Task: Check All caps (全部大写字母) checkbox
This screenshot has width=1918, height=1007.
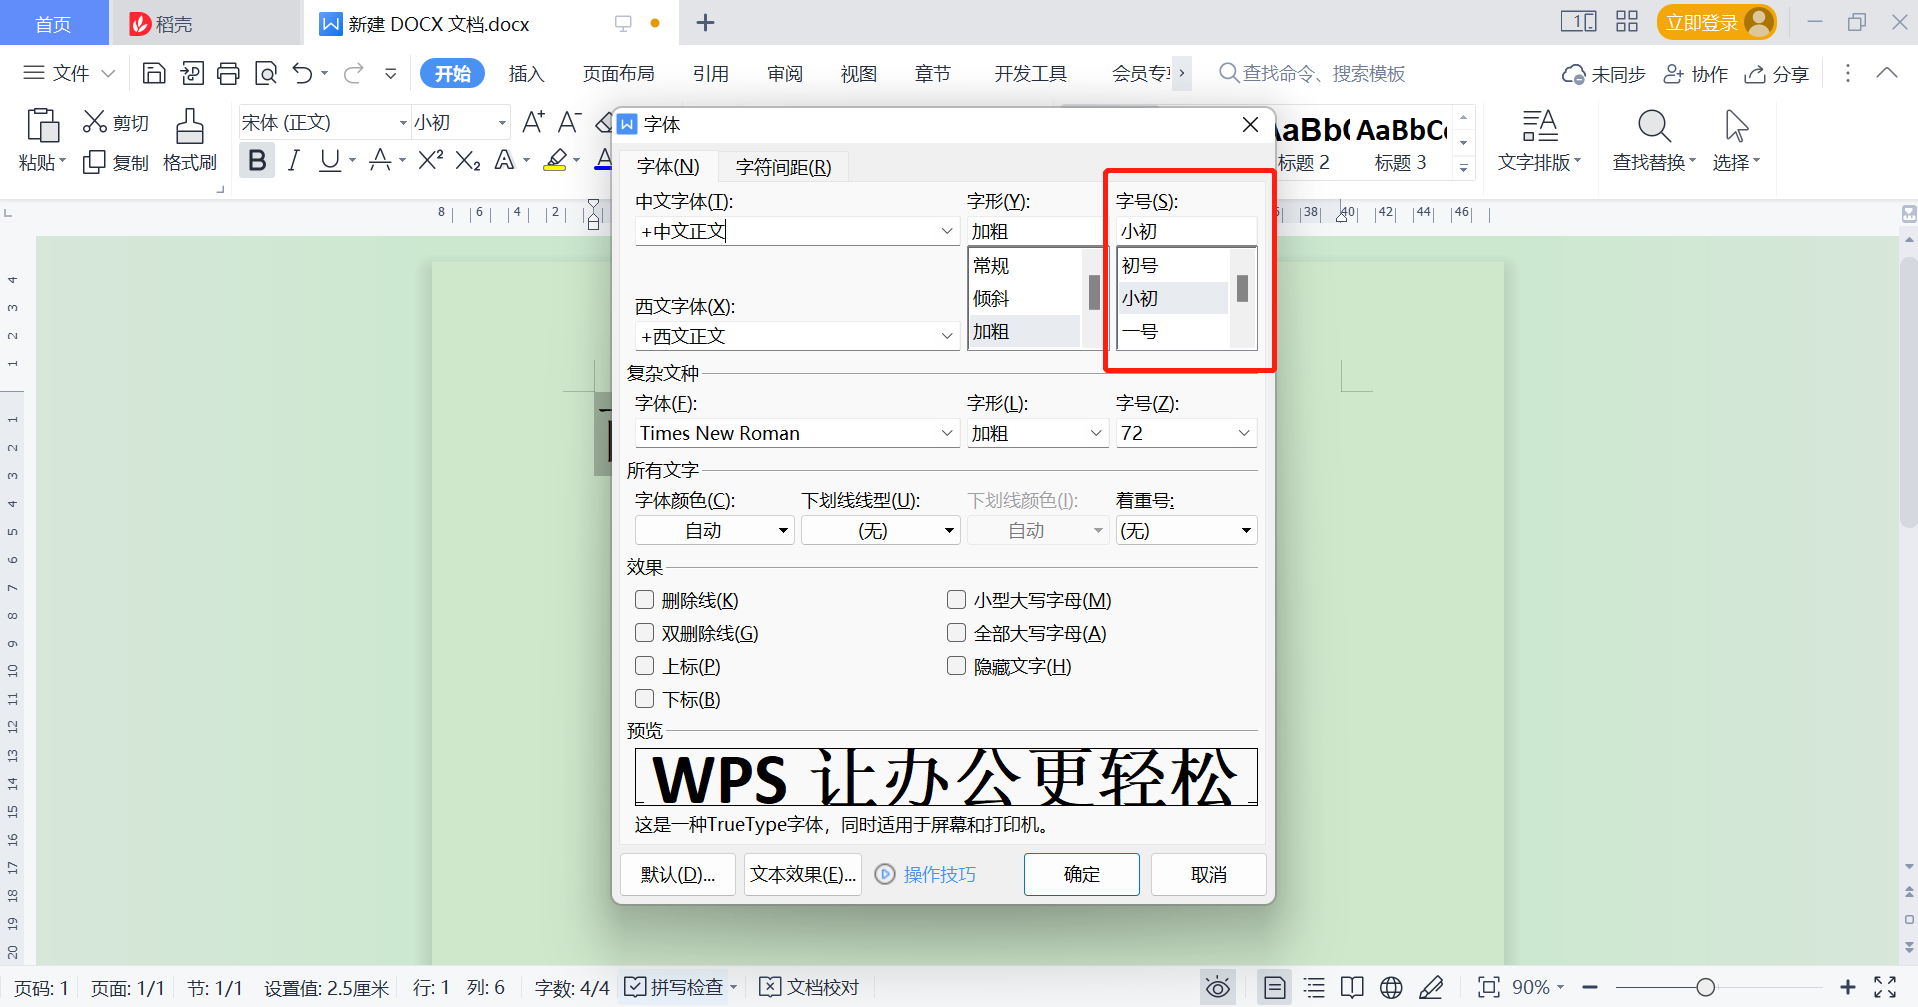Action: (x=957, y=633)
